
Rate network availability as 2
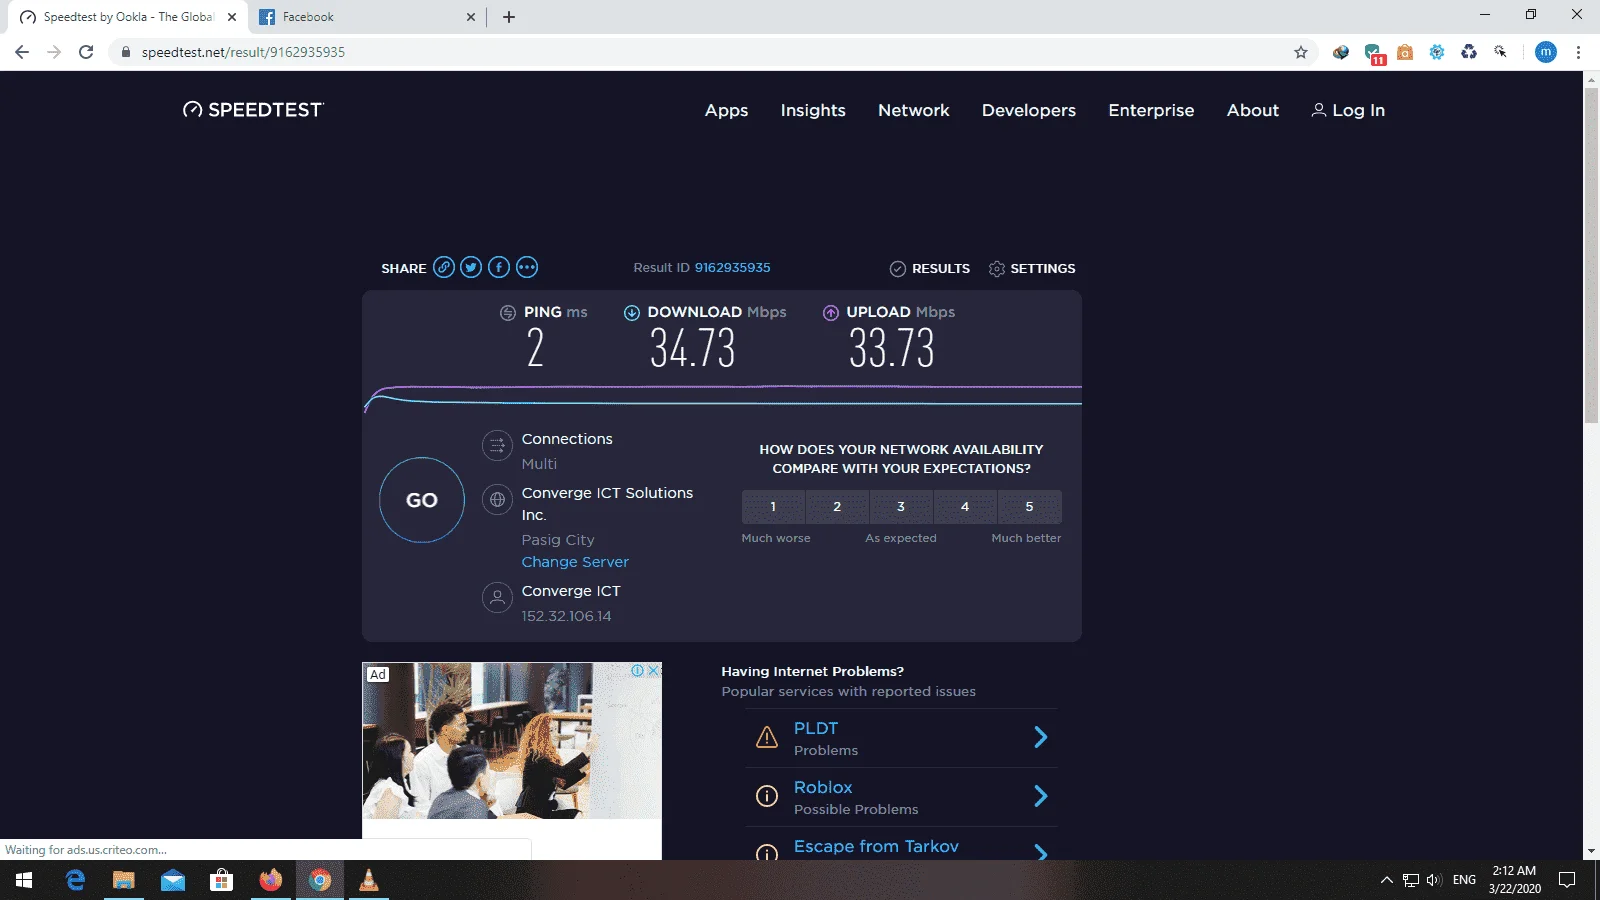[x=837, y=507]
